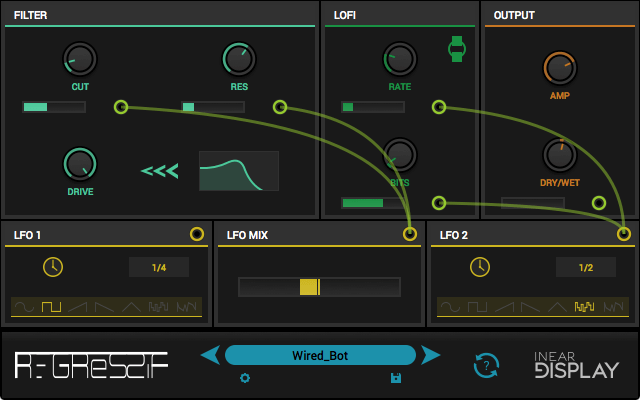Click the filter routing triple-arrow icon

tap(159, 171)
